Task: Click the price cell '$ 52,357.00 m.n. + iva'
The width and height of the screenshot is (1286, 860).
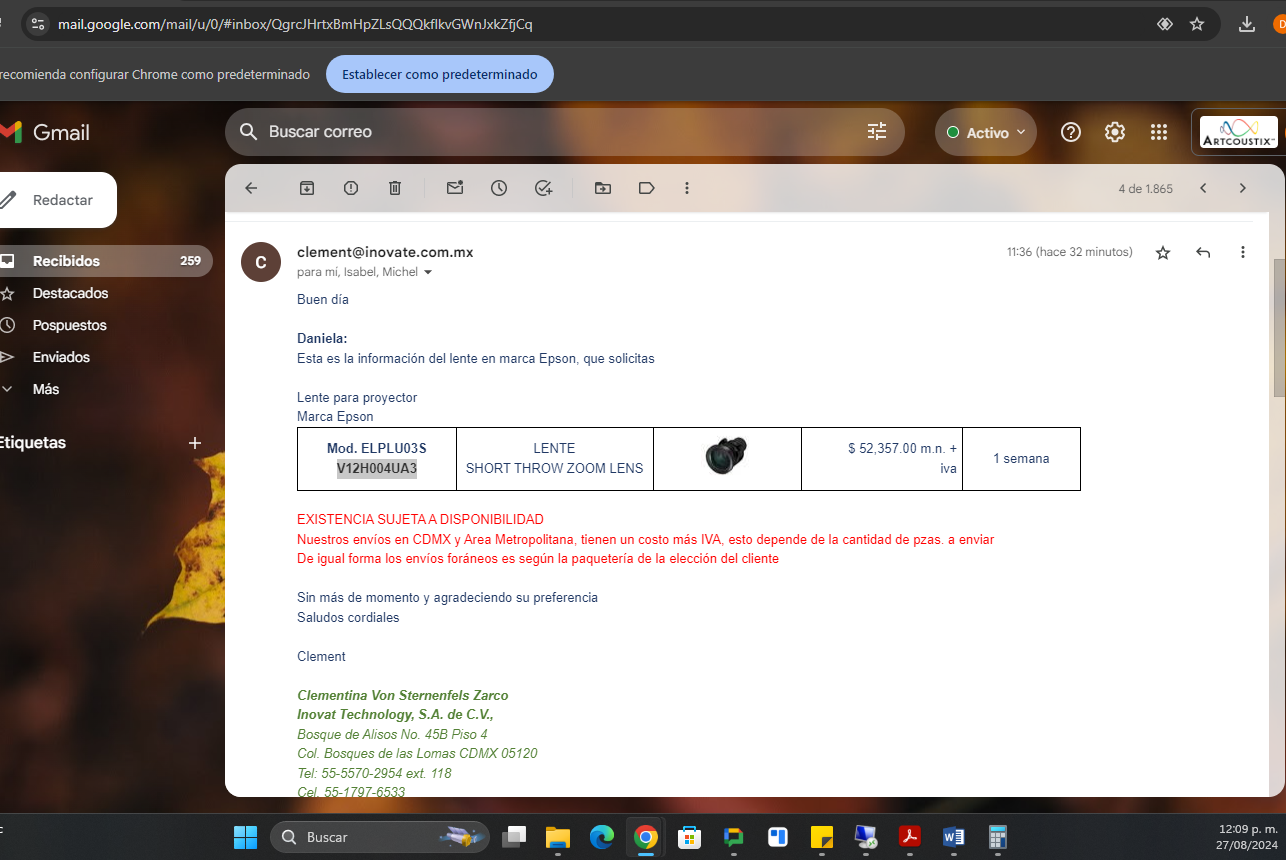Action: 882,459
